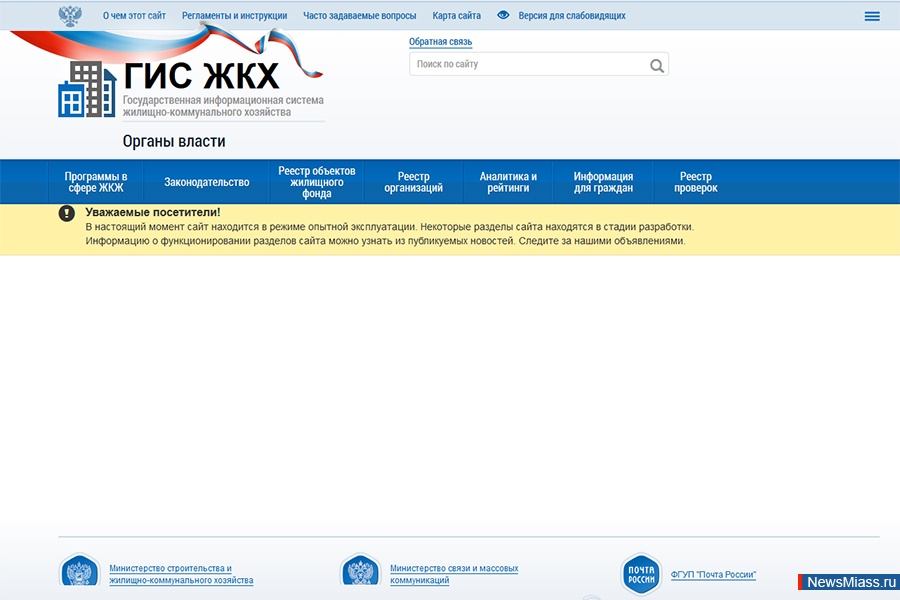This screenshot has width=900, height=600.
Task: Click the GIS ZhKKh building logo
Action: (87, 90)
